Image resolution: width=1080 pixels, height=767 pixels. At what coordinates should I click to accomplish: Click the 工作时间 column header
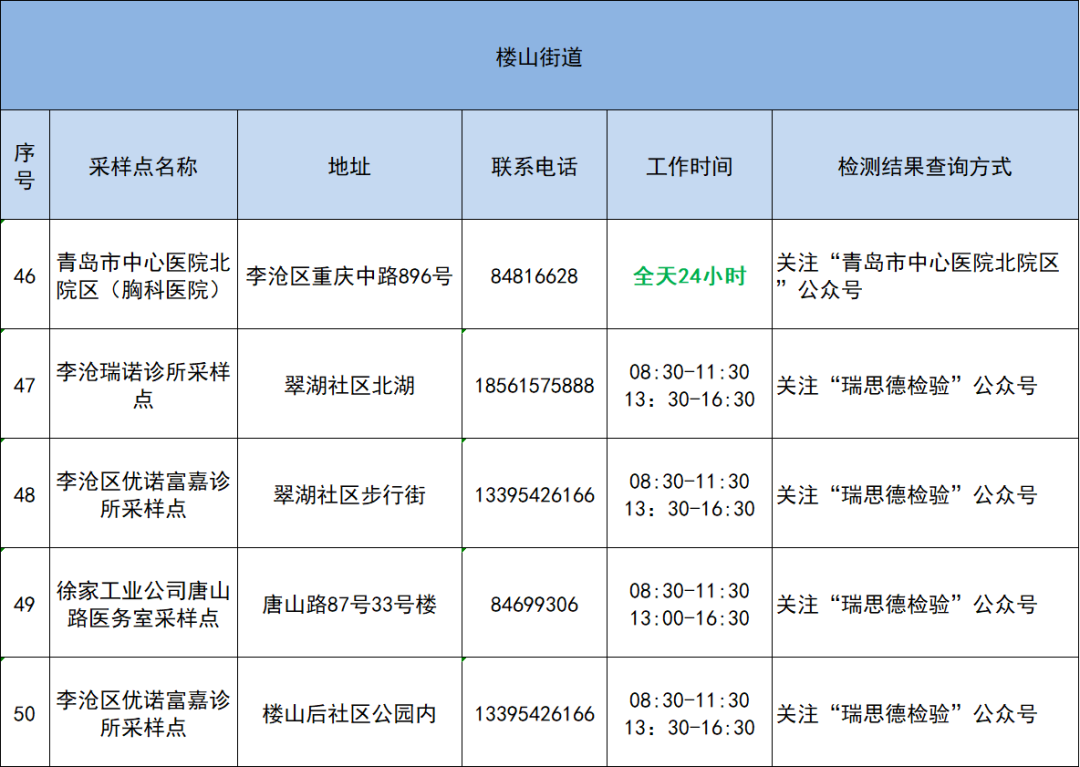click(x=689, y=165)
